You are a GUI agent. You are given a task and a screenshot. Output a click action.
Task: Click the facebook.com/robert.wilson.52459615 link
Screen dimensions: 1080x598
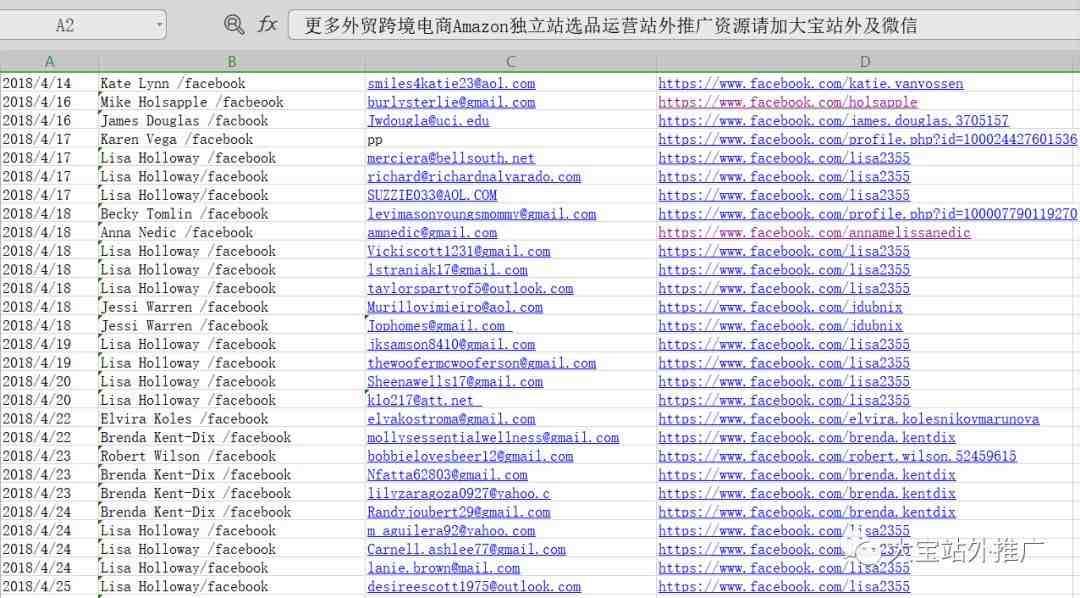point(838,455)
